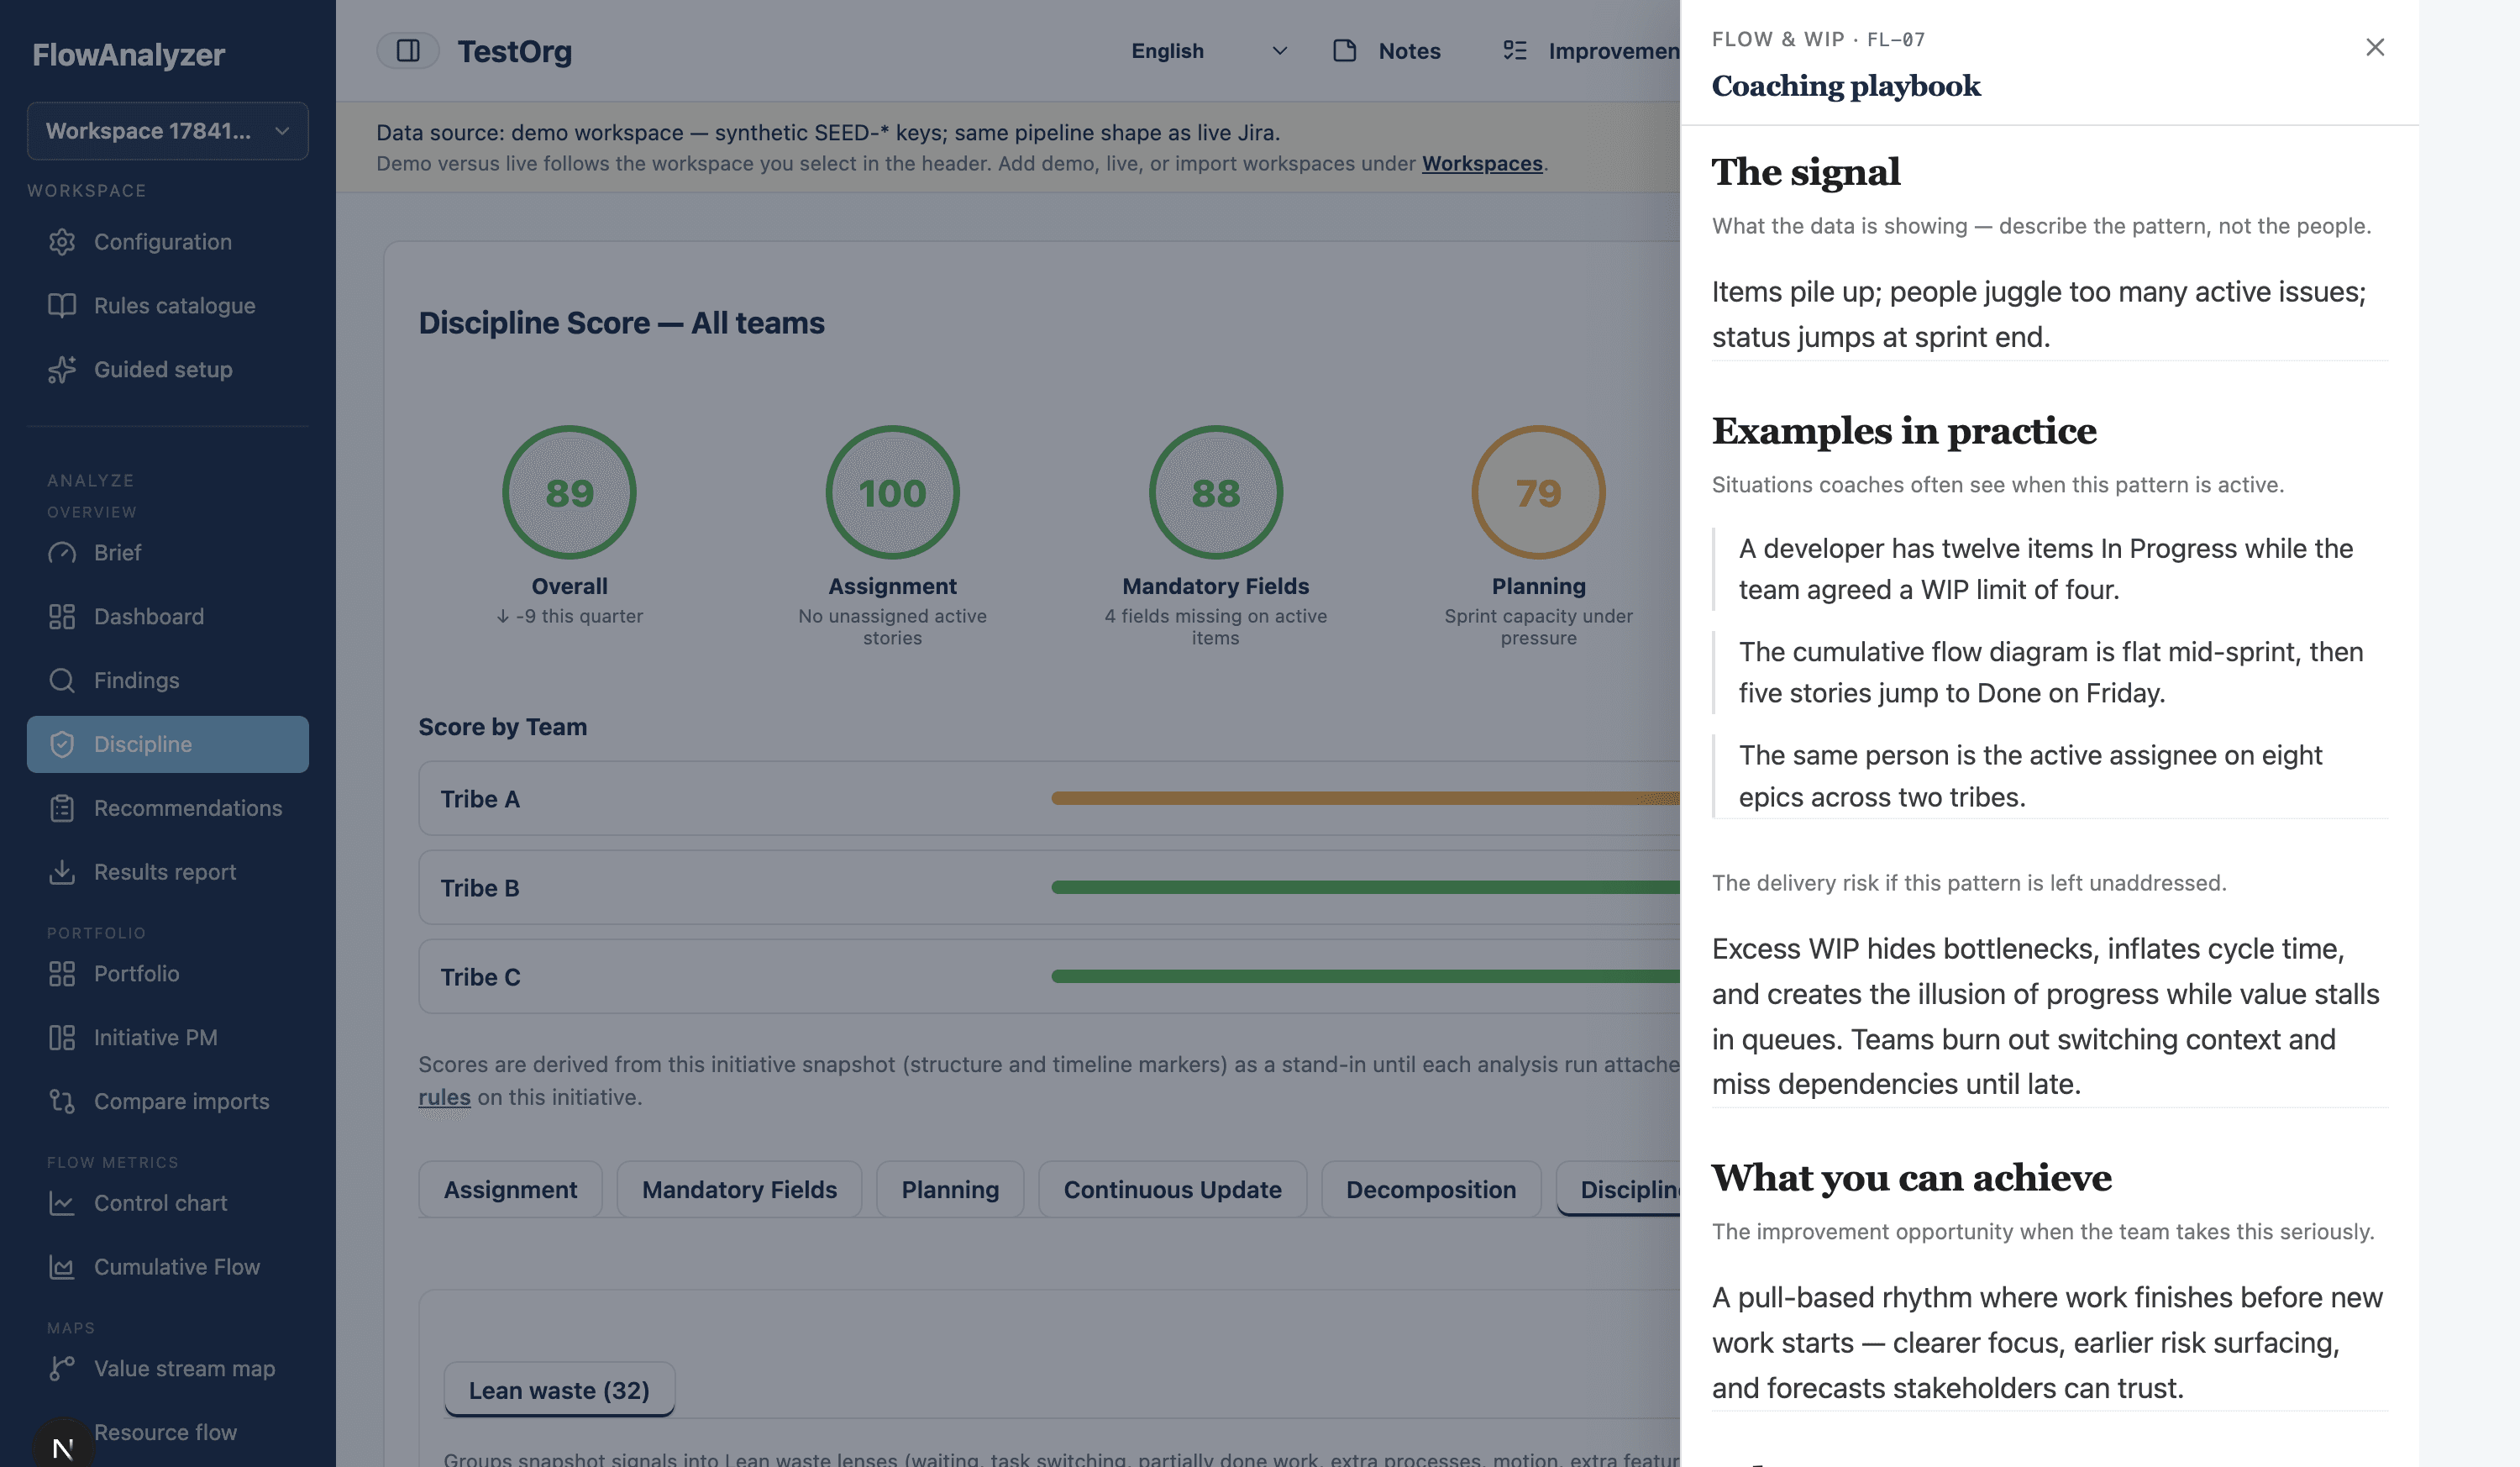The height and width of the screenshot is (1467, 2520).
Task: Click the Findings magnifier icon
Action: pos(62,680)
